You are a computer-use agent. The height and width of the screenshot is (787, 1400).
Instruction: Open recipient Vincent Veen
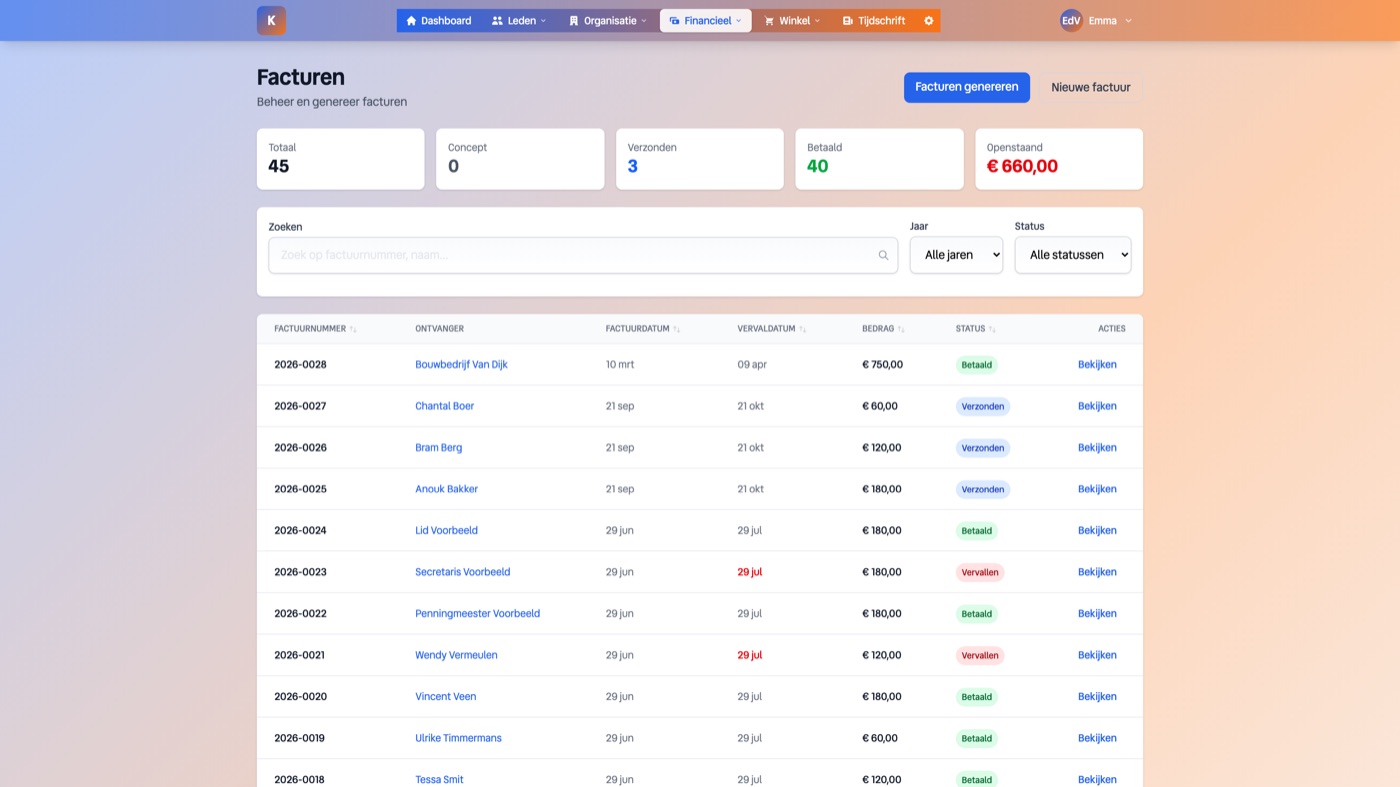coord(446,697)
